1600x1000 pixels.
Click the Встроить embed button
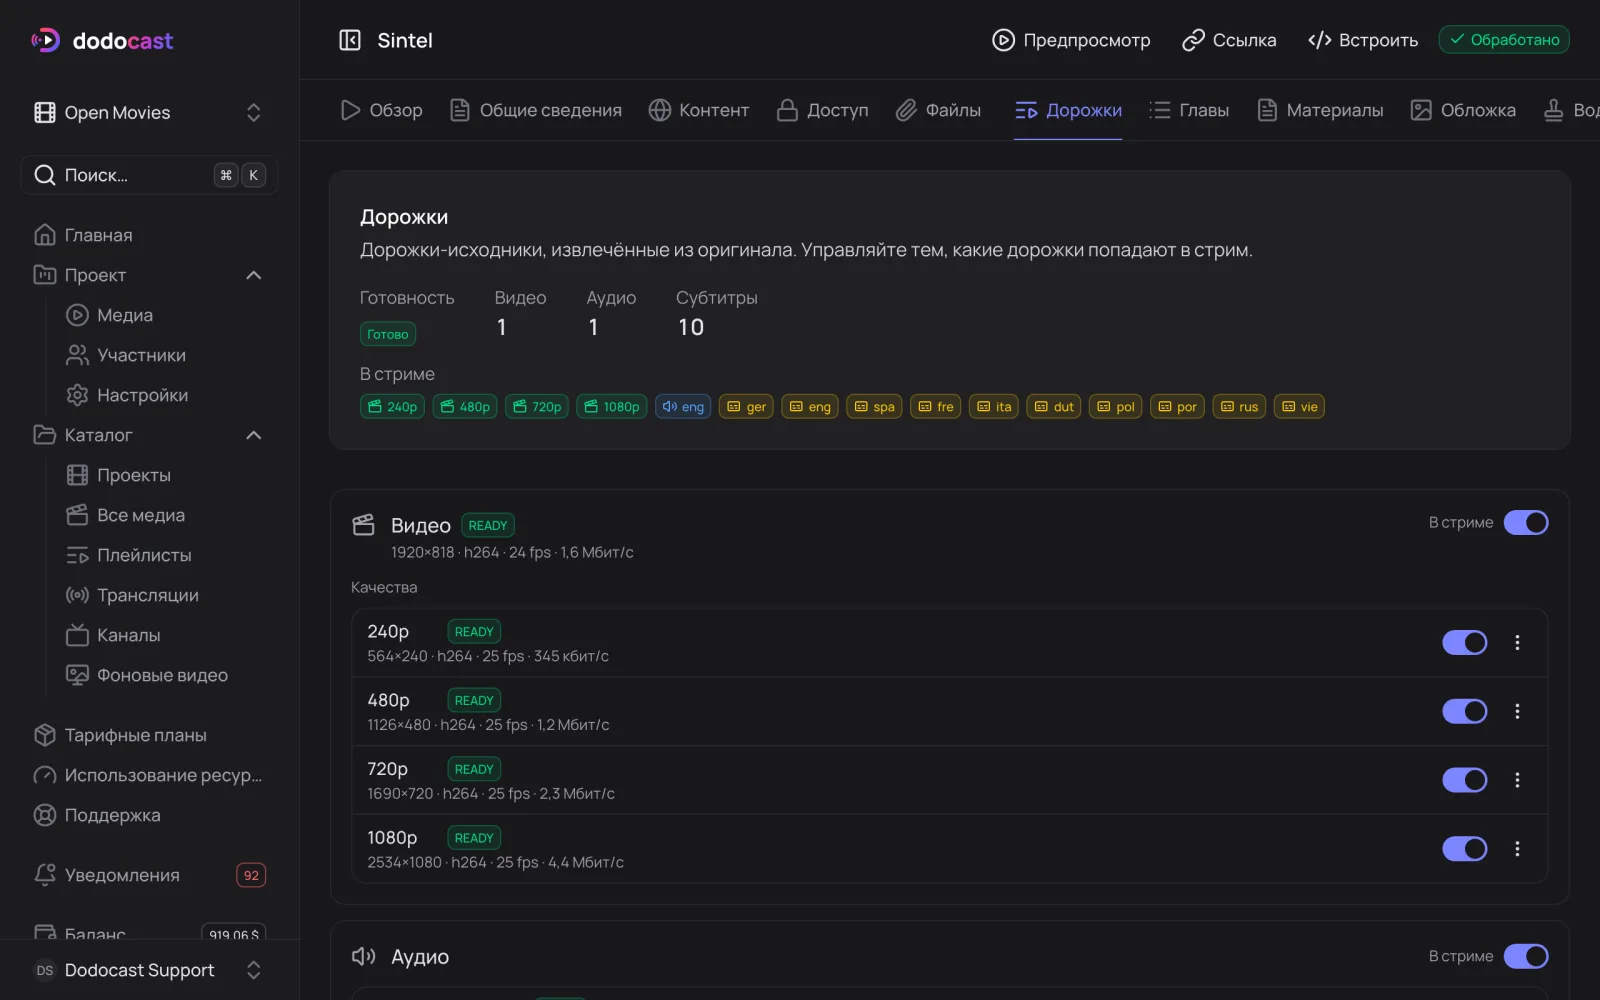tap(1363, 40)
